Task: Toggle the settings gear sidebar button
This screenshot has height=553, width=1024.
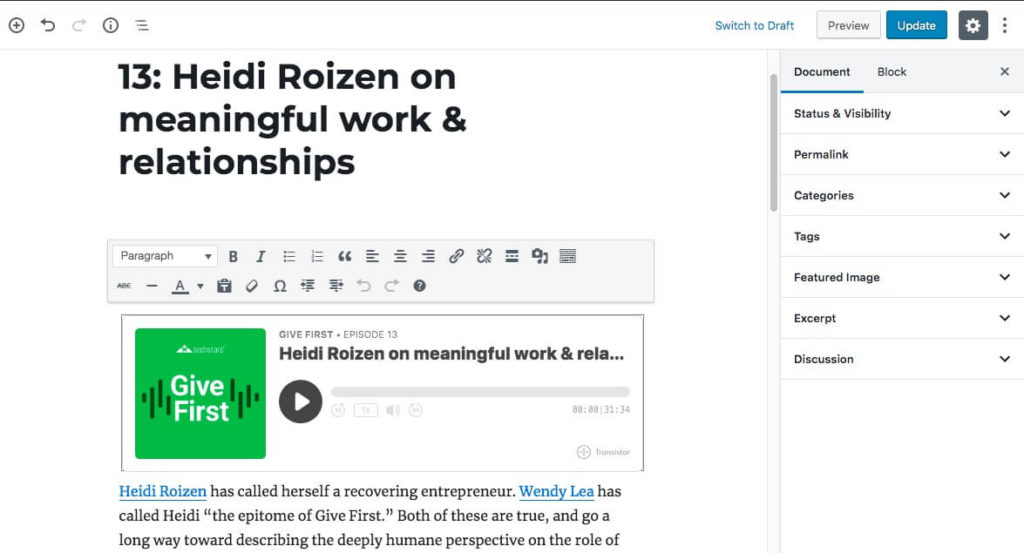Action: (x=972, y=25)
